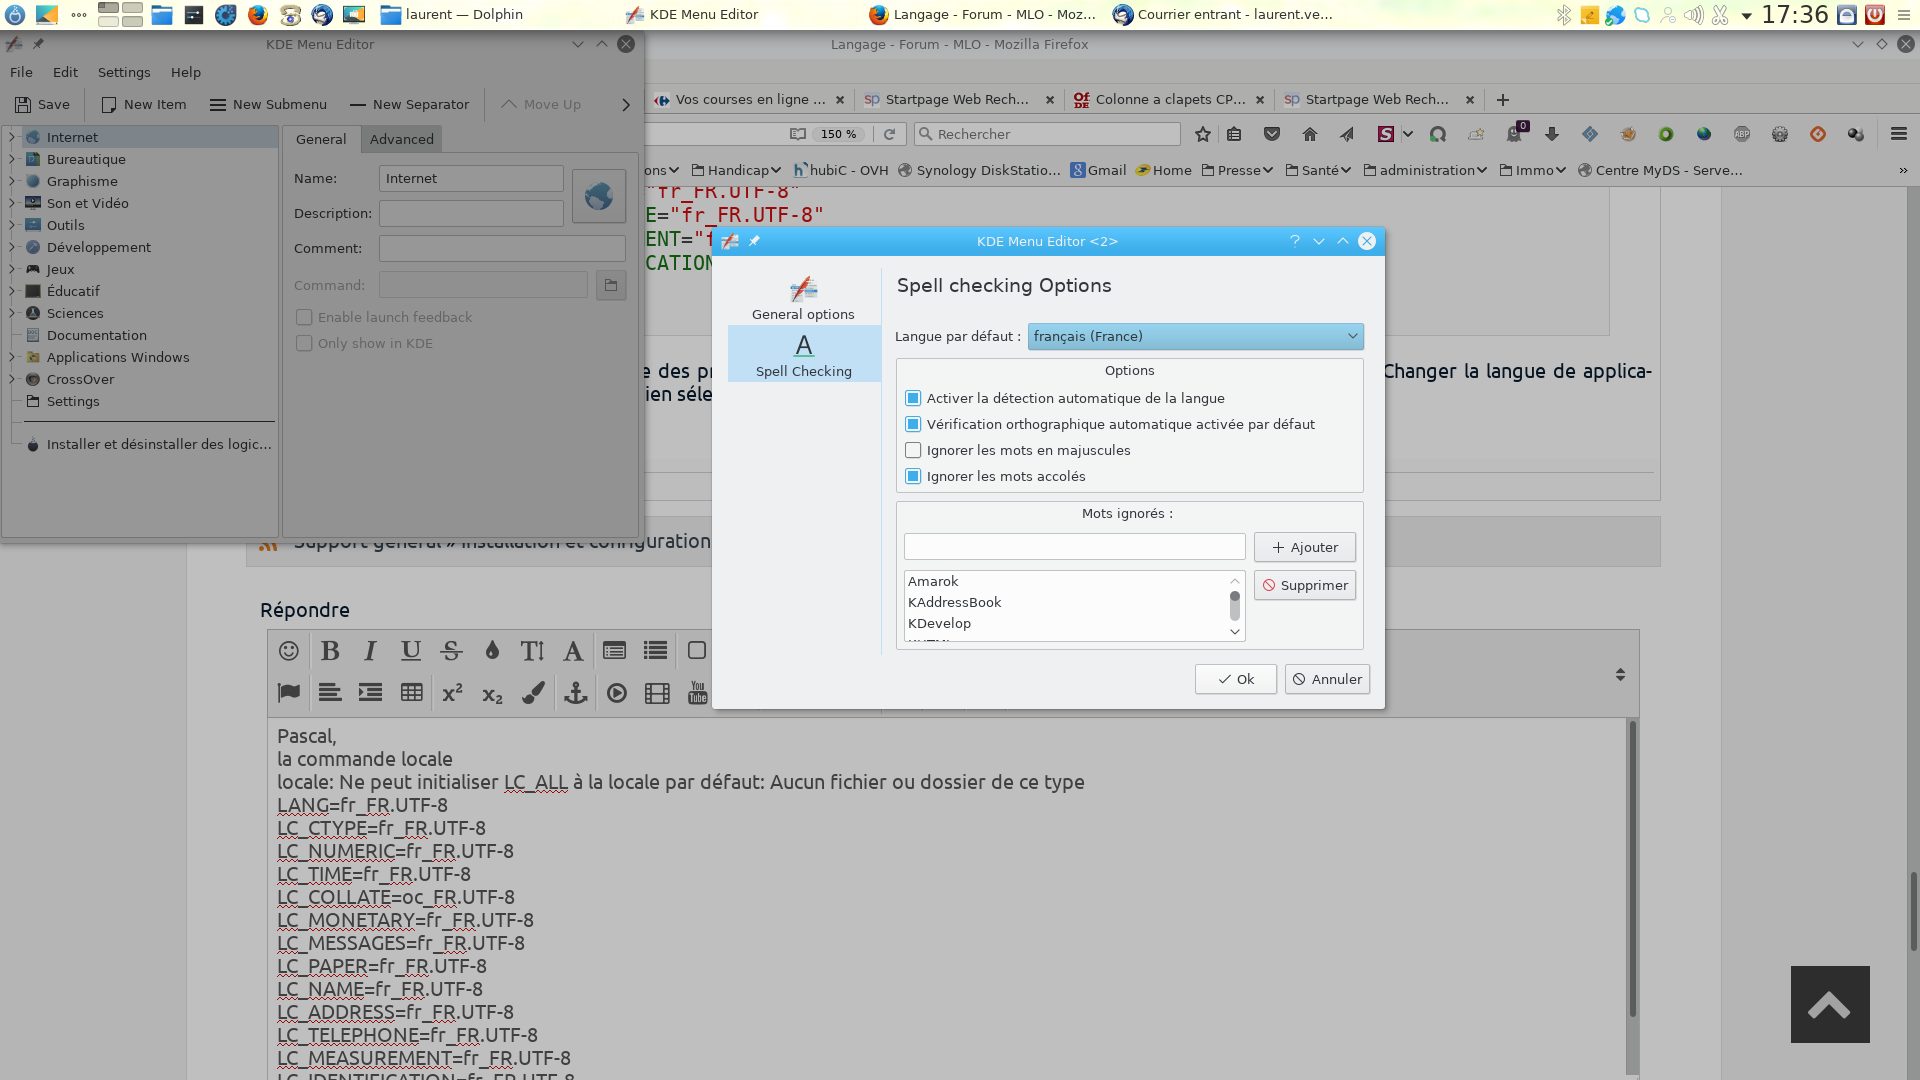Show more KDE Menu Editor toolbar items
Image resolution: width=1920 pixels, height=1080 pixels.
tap(626, 105)
